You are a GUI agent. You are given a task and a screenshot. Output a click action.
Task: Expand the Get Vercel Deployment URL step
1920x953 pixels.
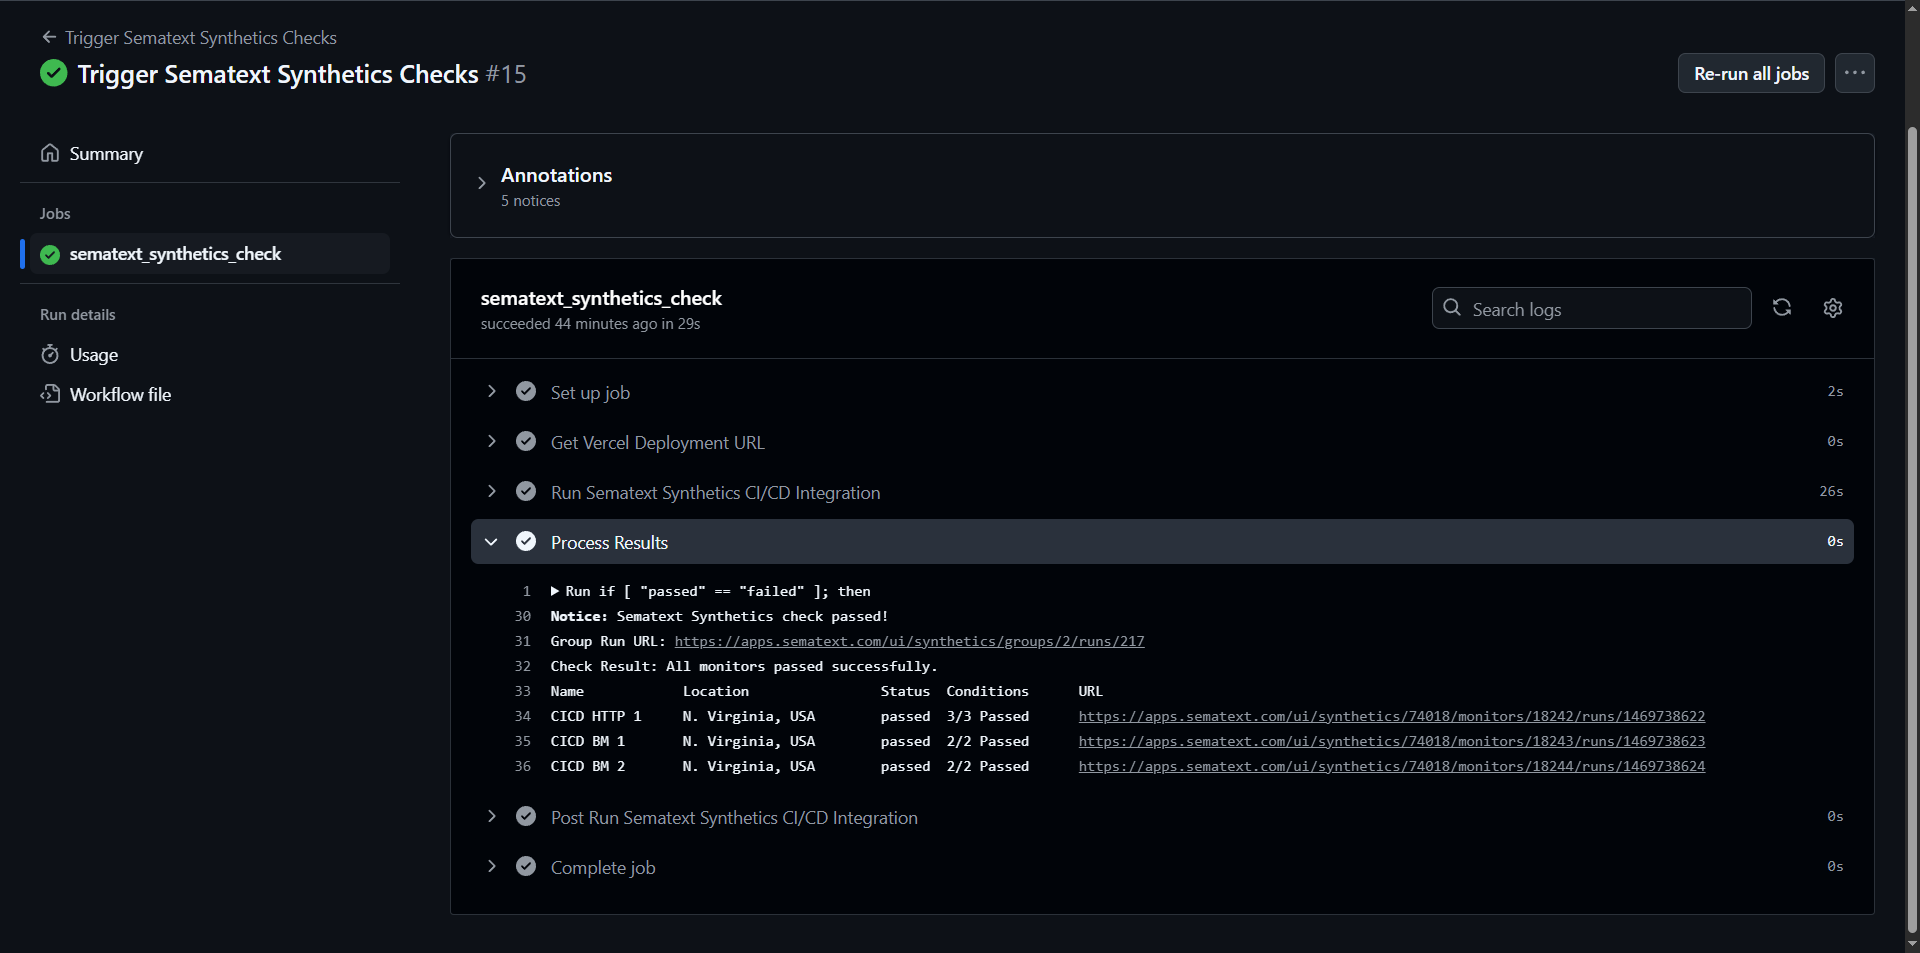(491, 441)
